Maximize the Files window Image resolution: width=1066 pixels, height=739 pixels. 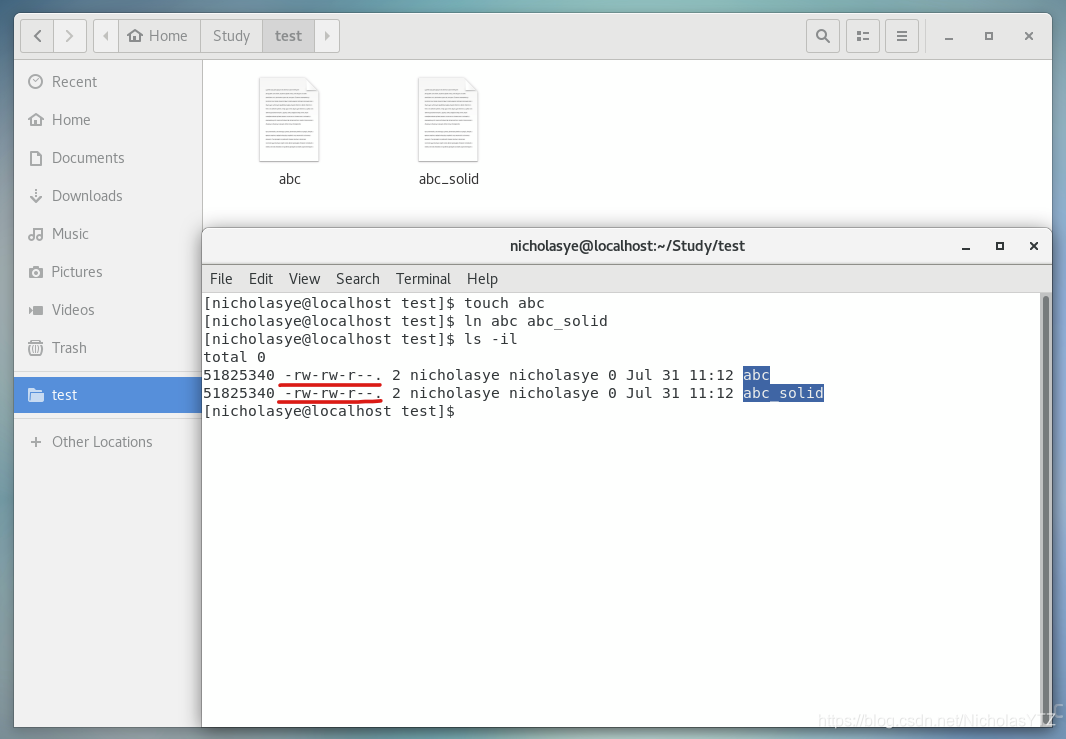[x=989, y=36]
